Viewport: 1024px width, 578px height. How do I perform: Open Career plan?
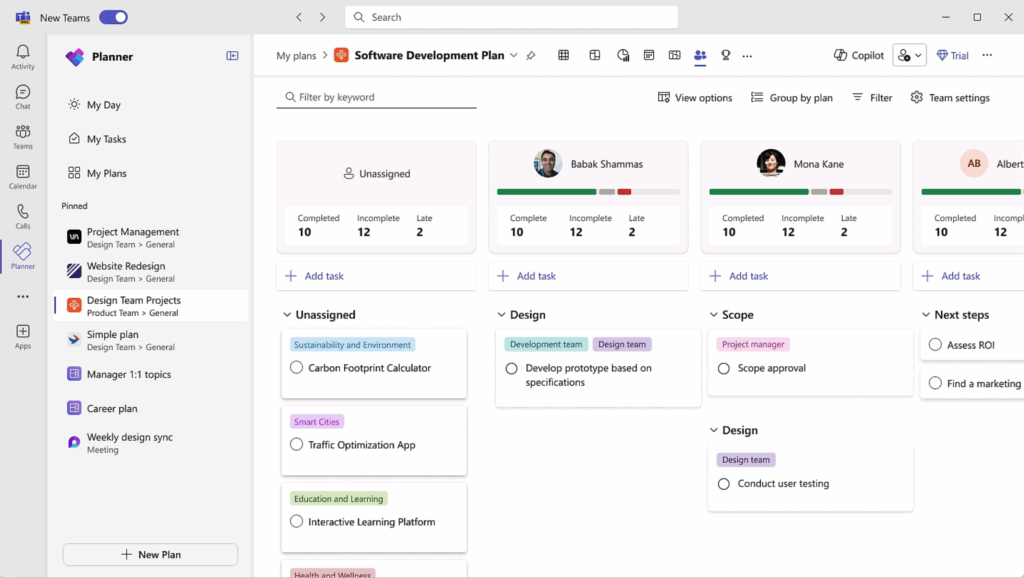pyautogui.click(x=150, y=408)
